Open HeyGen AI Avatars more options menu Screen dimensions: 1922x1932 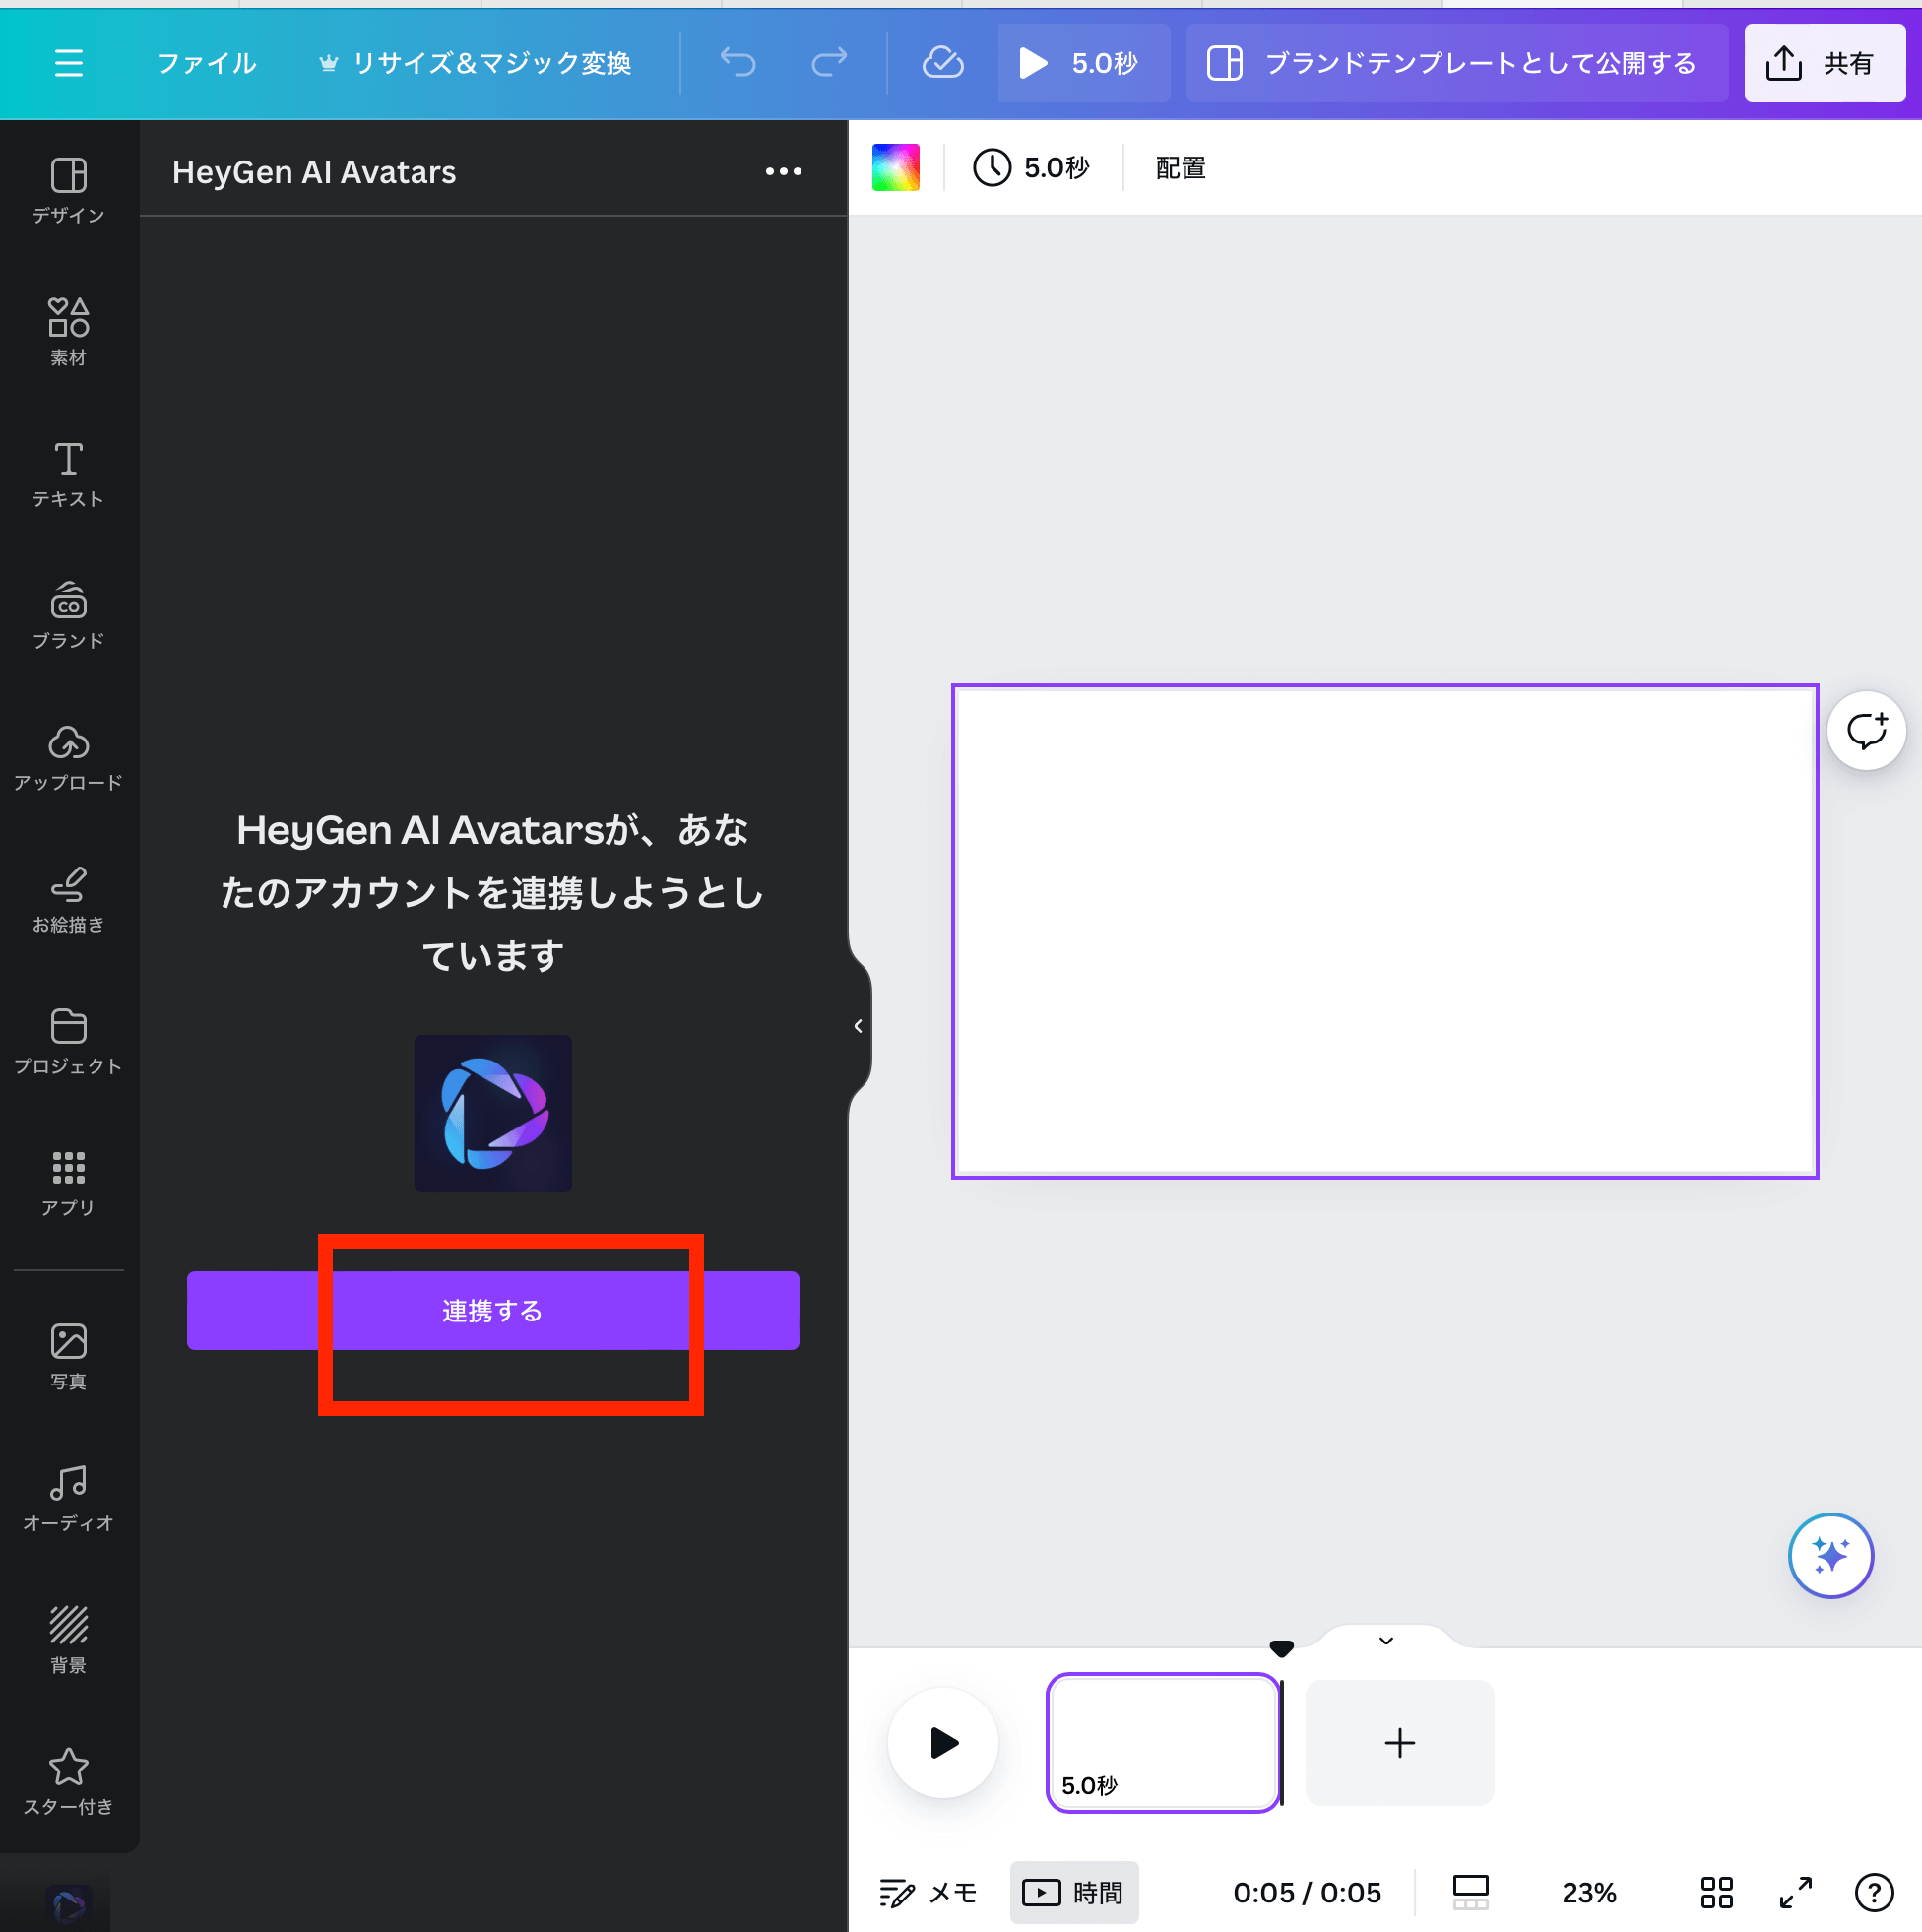click(783, 172)
